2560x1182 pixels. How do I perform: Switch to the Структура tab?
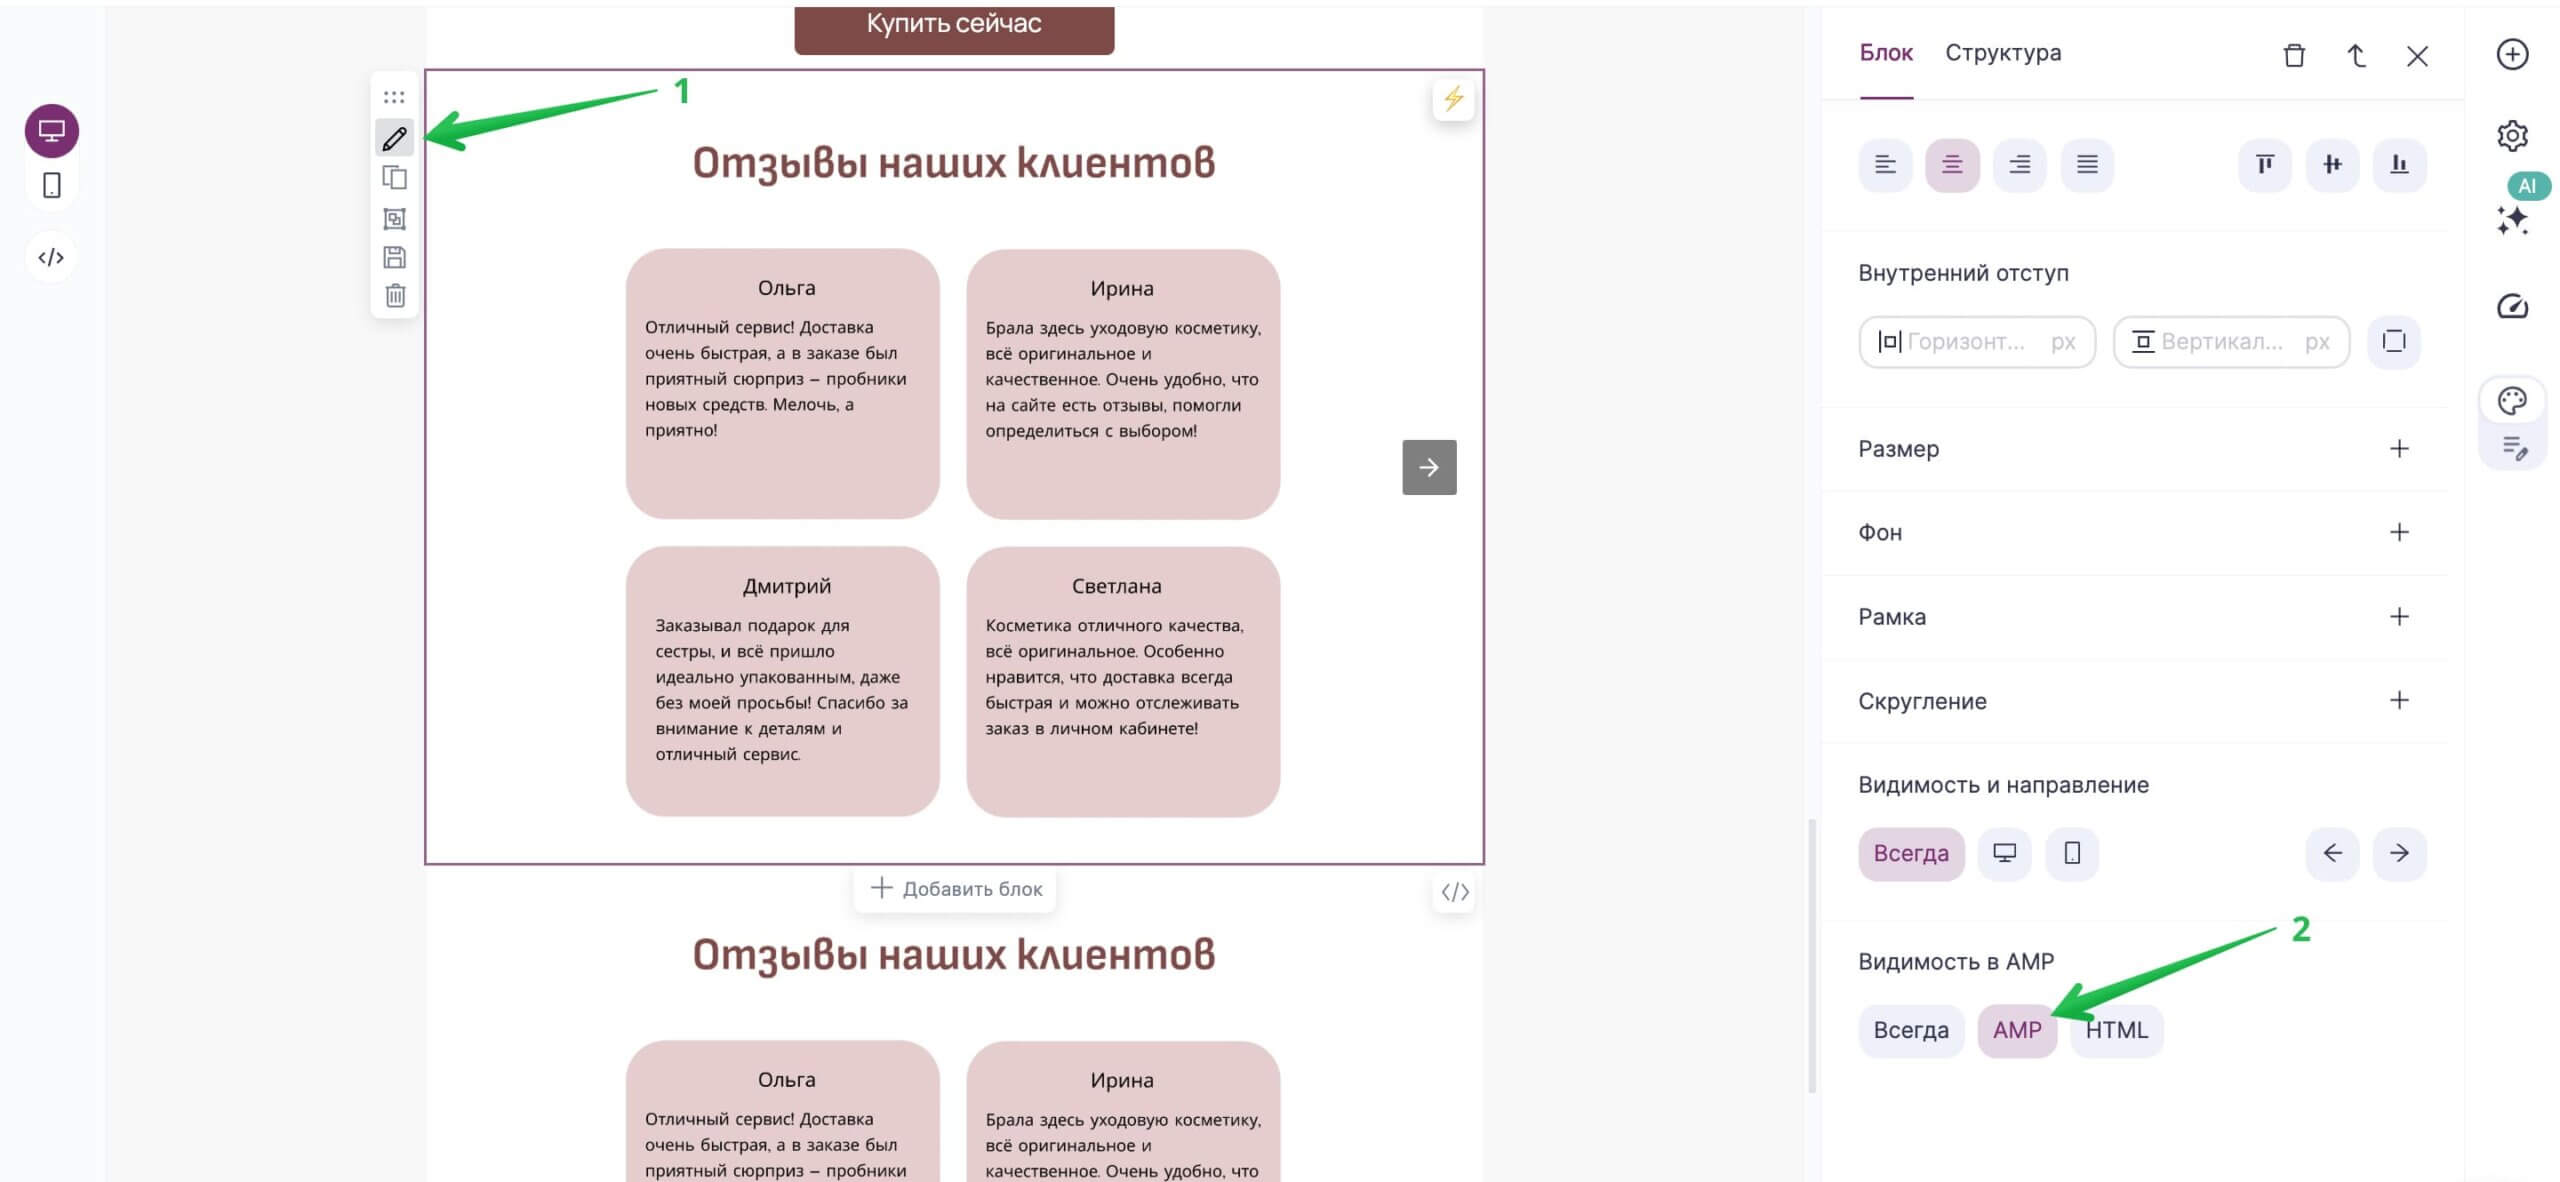tap(2003, 53)
